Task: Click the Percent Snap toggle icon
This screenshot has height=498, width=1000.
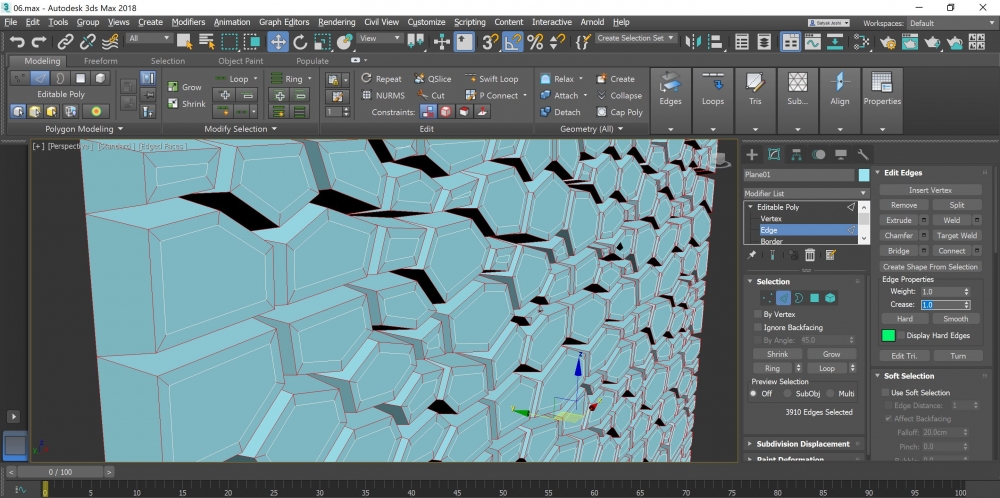Action: pyautogui.click(x=535, y=41)
